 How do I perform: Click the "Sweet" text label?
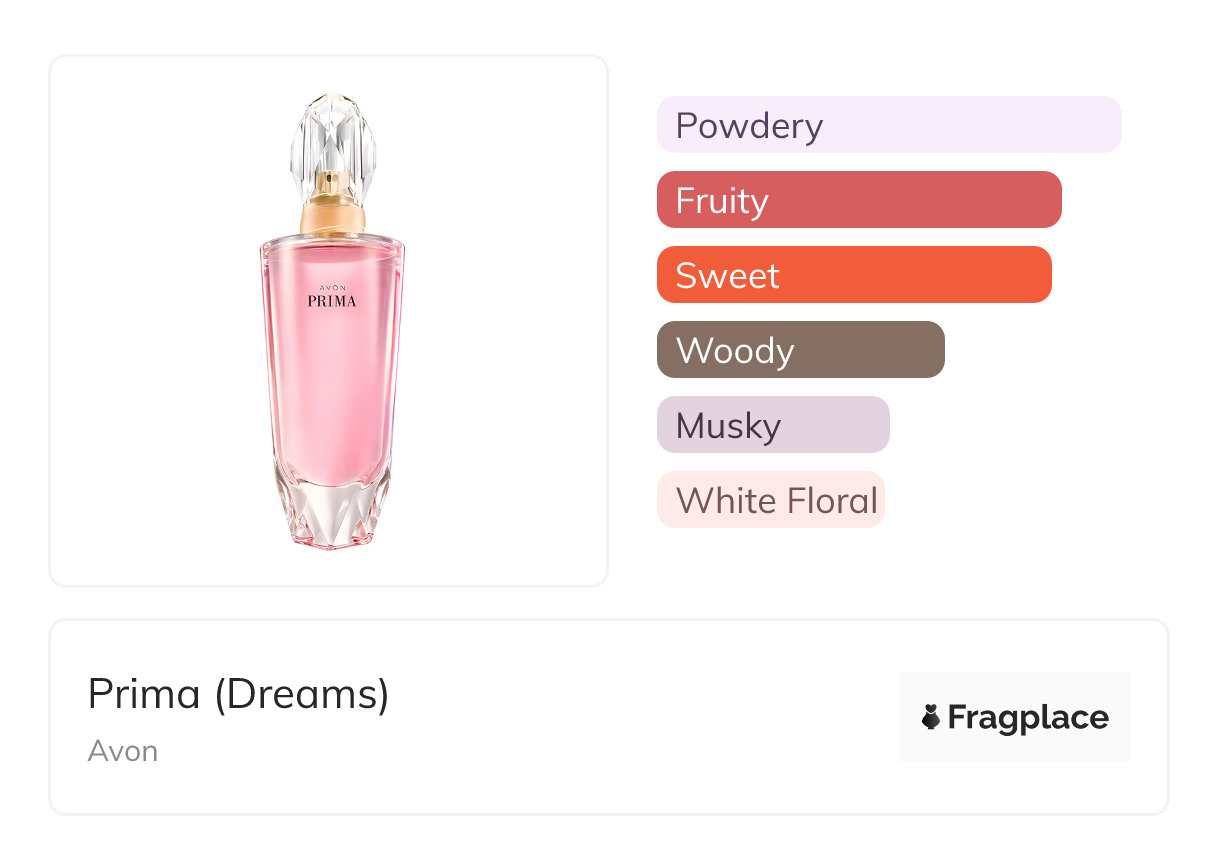point(727,276)
